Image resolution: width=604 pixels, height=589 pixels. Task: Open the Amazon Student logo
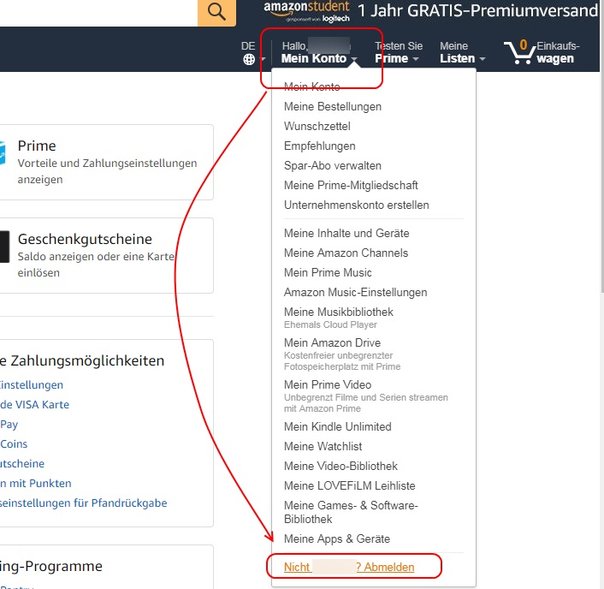coord(307,12)
